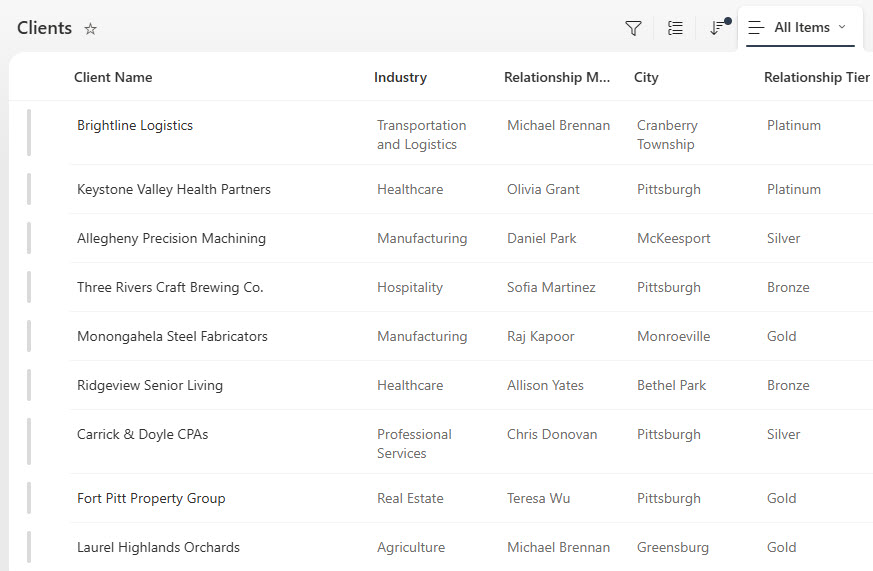
Task: Click the 'Olivia Grant' manager cell
Action: coord(543,189)
